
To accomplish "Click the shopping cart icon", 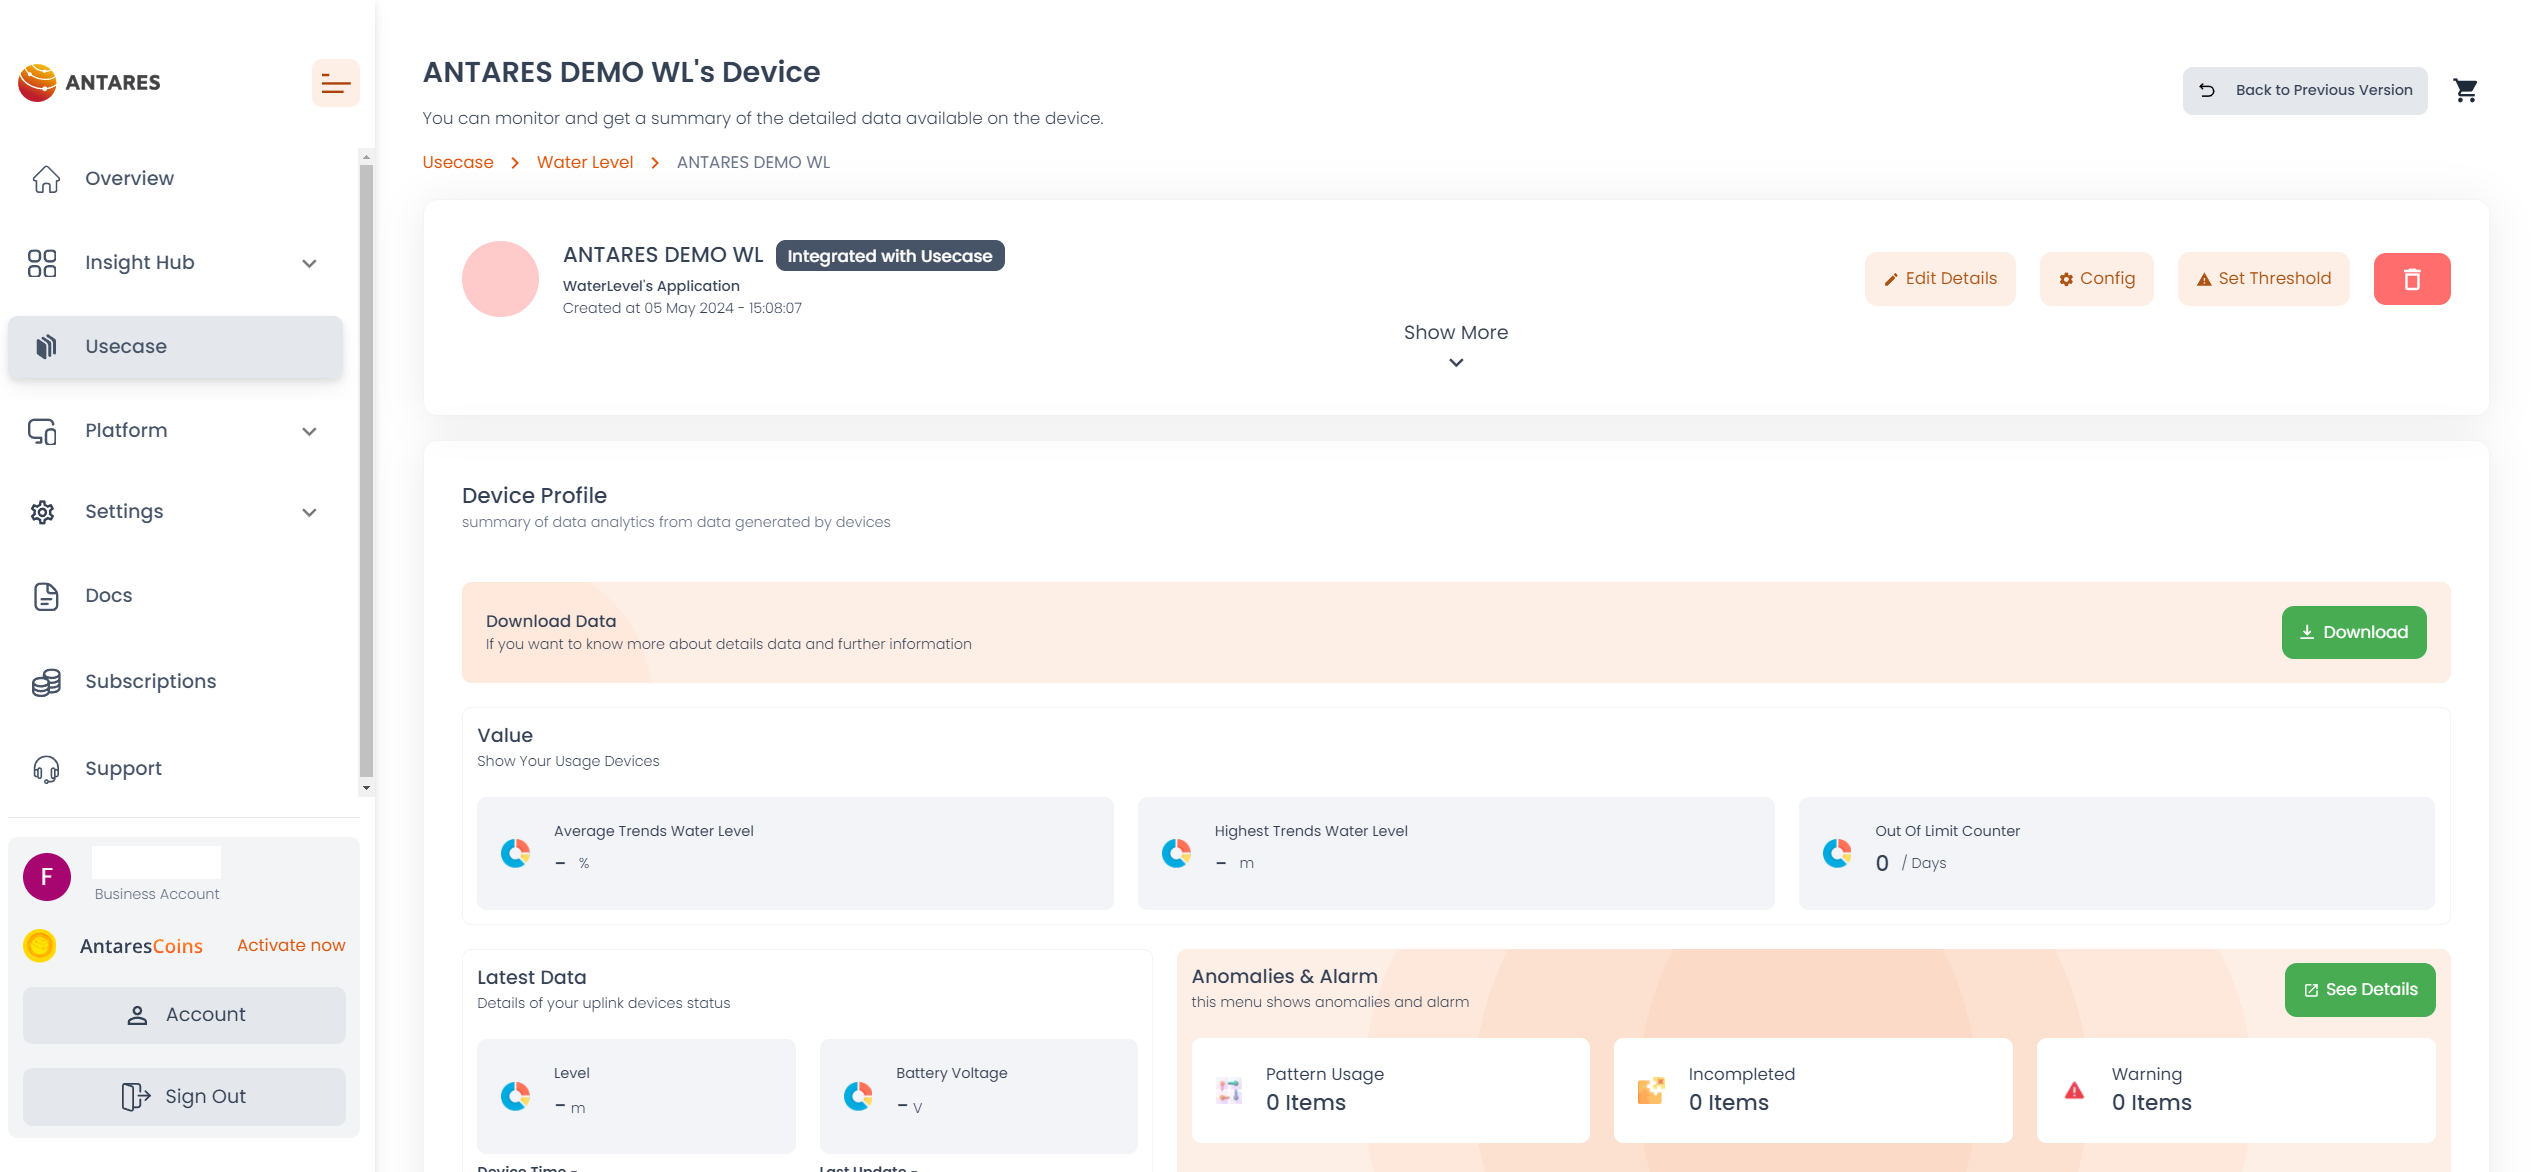I will pos(2465,90).
